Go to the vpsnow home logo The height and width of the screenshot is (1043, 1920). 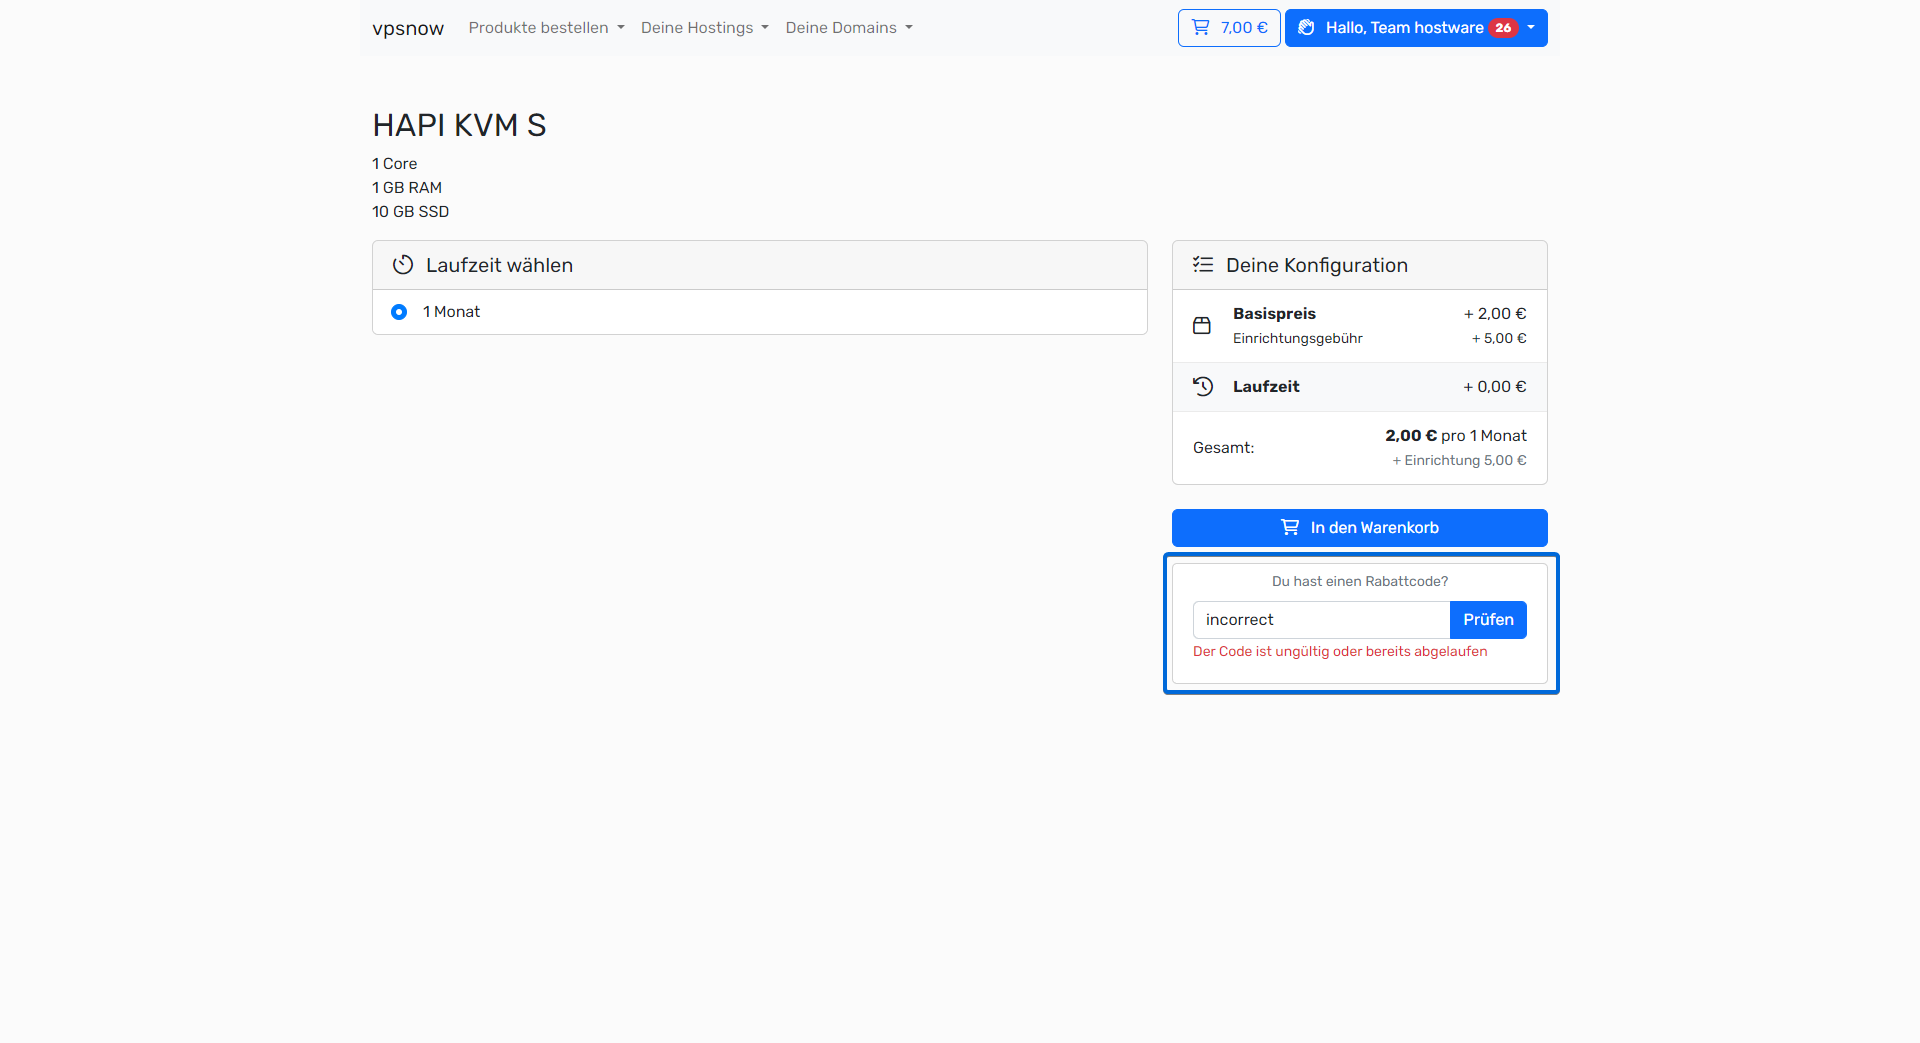(x=408, y=28)
